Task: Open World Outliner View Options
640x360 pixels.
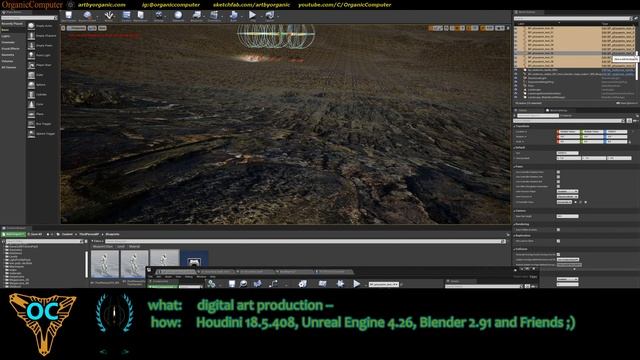Action: pyautogui.click(x=627, y=103)
